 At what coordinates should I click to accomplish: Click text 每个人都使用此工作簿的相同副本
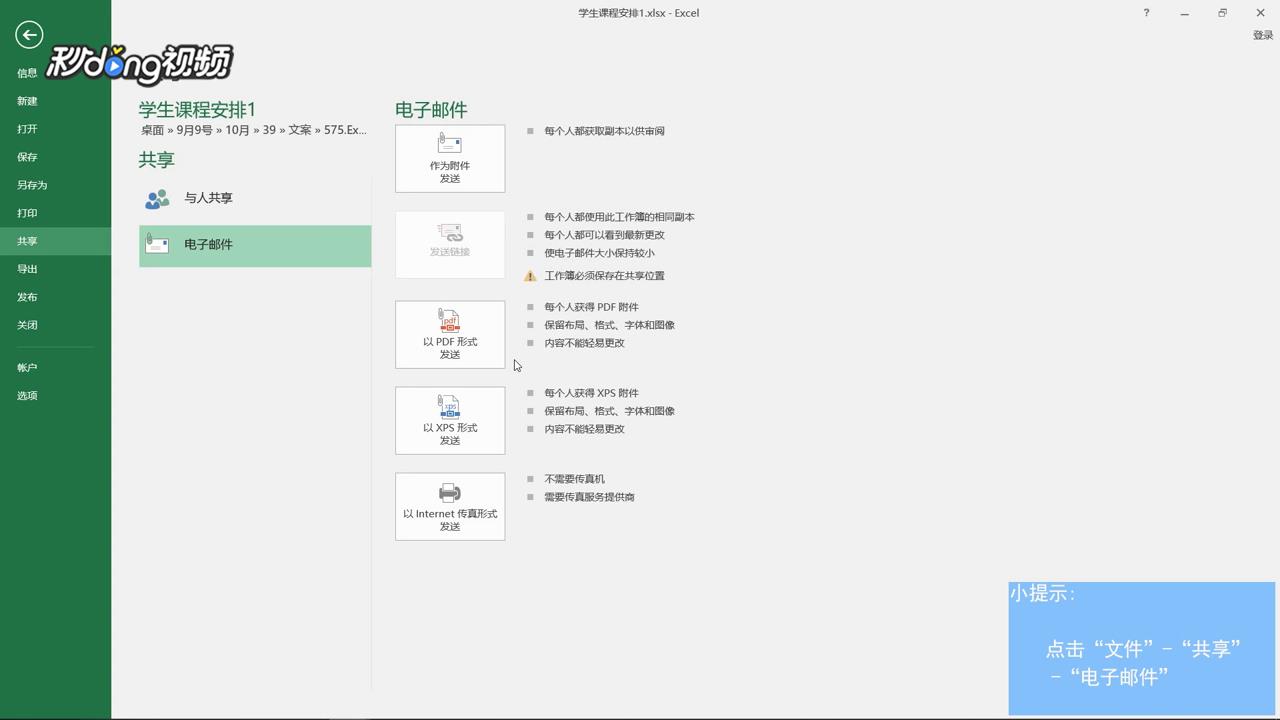click(x=619, y=217)
